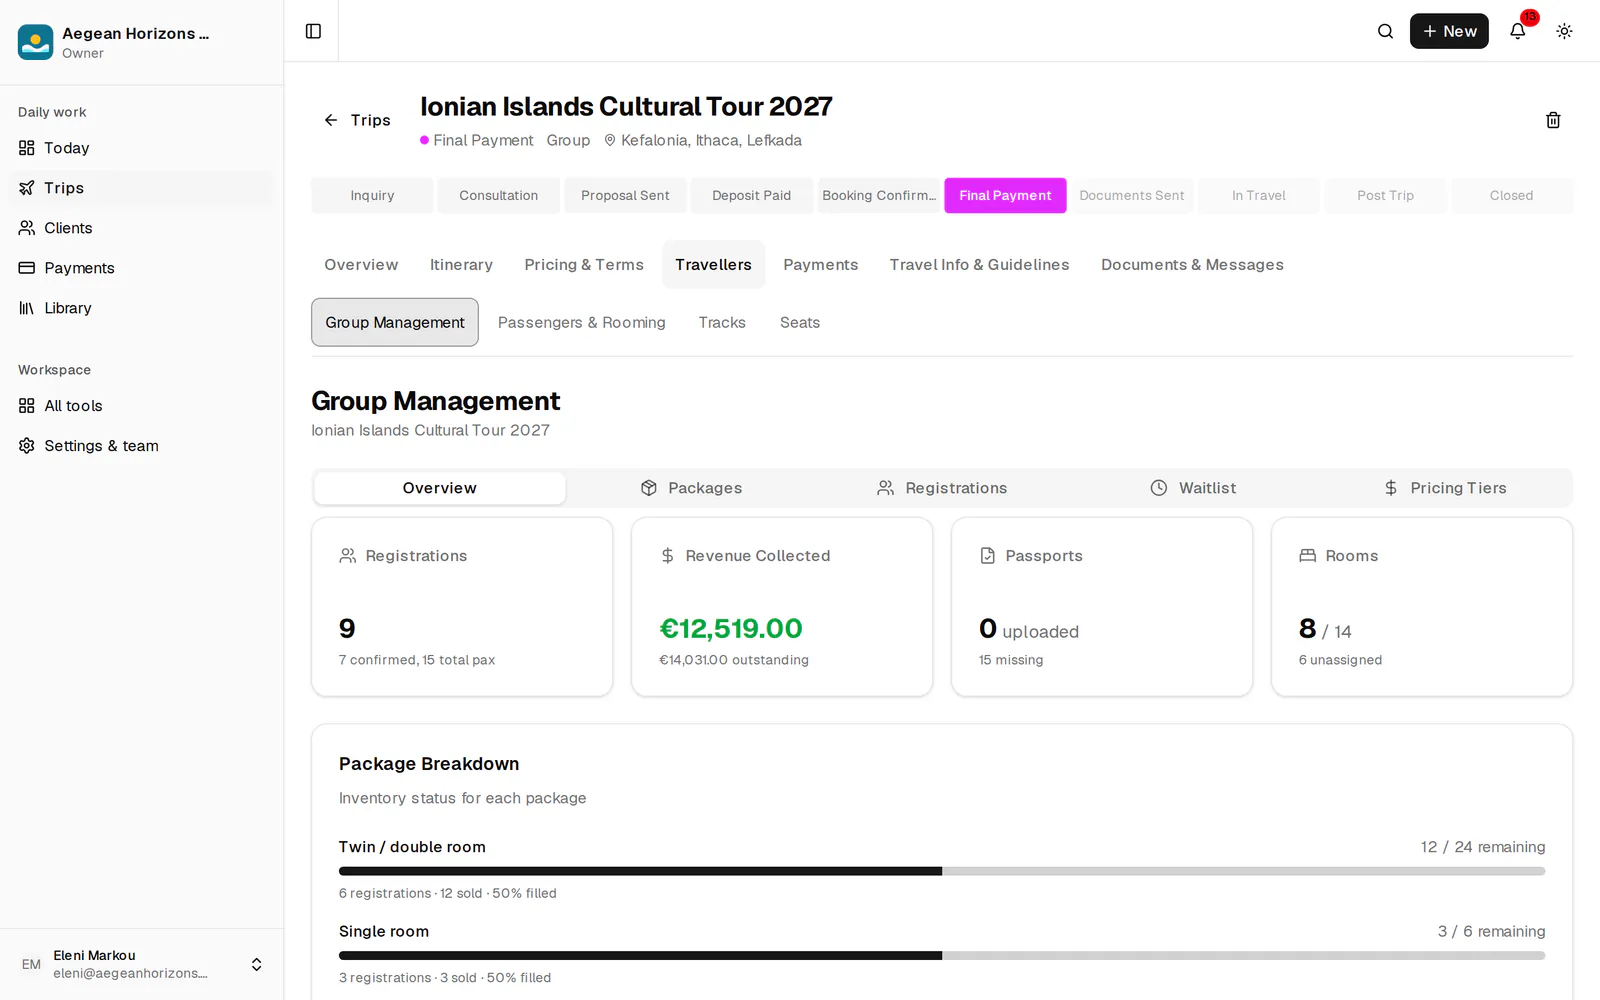The width and height of the screenshot is (1600, 1000).
Task: Set trip stage to Consultation
Action: (498, 196)
